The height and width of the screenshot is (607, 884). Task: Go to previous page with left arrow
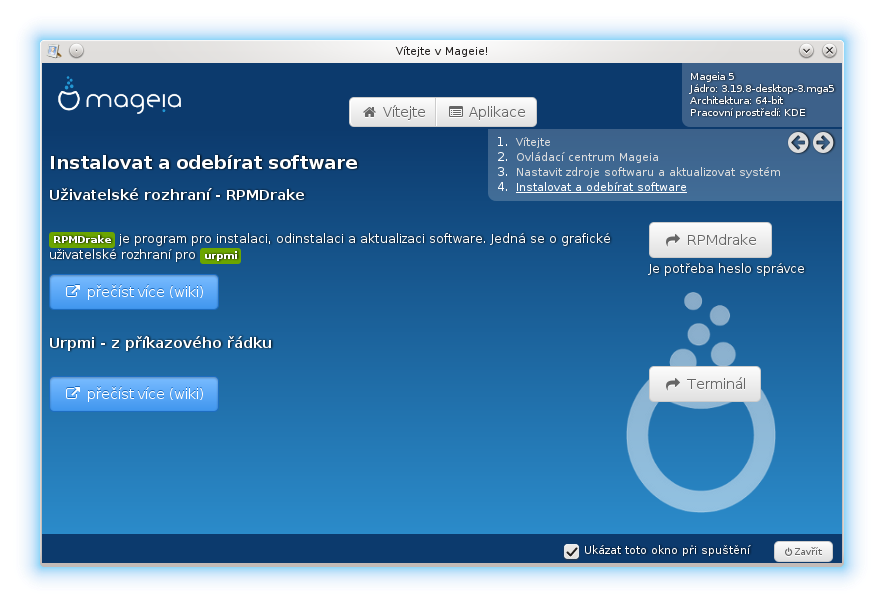[798, 143]
